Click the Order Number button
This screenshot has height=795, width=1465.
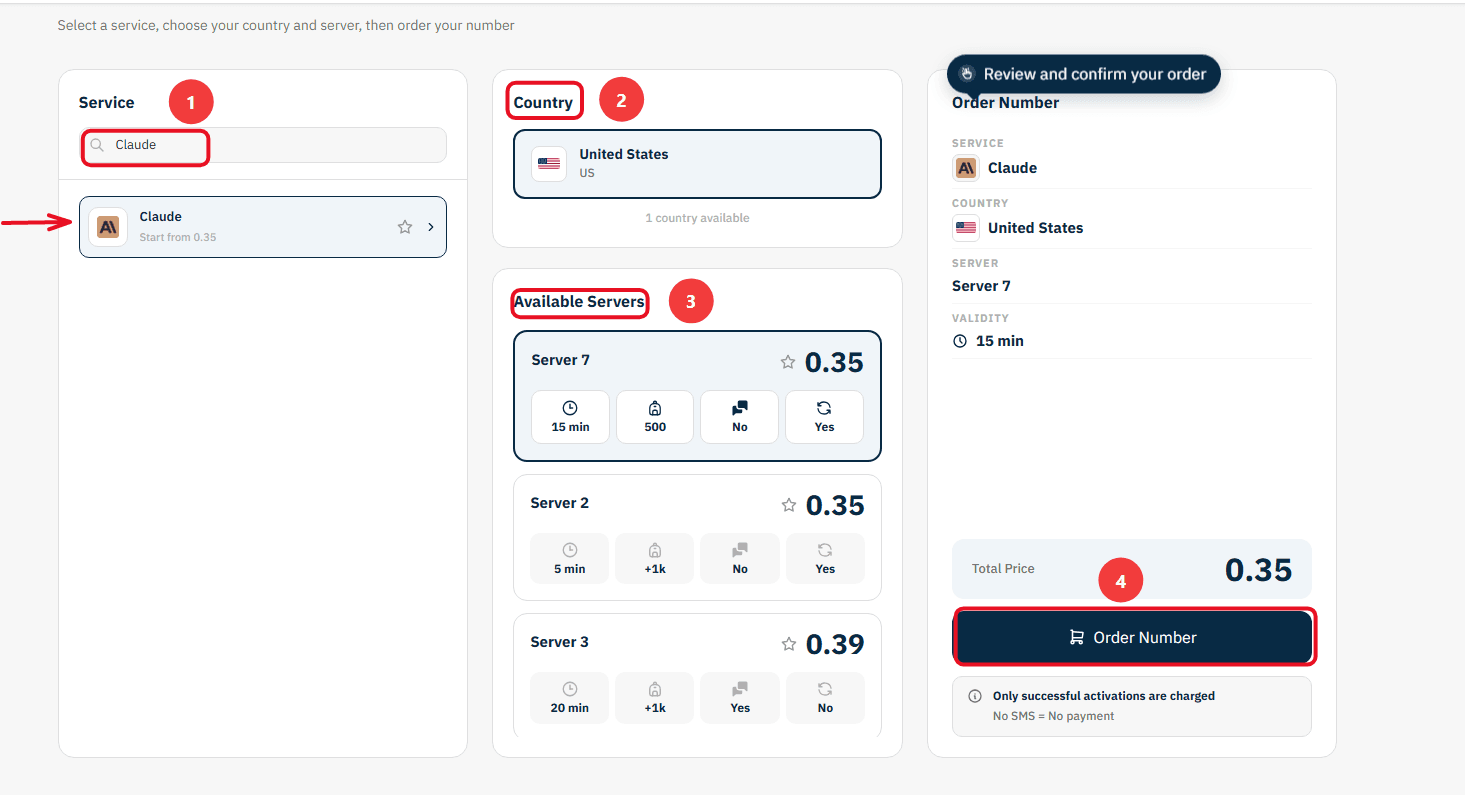1133,637
